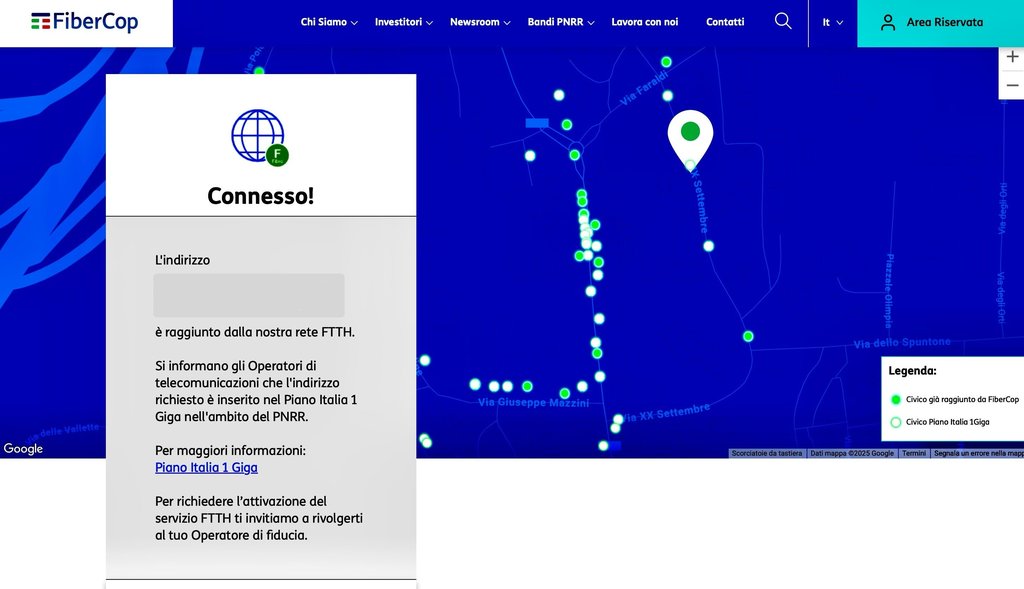Expand the Bandi PNRR menu
The image size is (1024, 589).
click(561, 22)
